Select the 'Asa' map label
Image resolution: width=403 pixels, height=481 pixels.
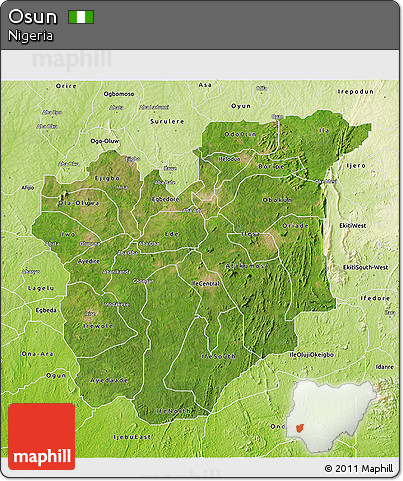click(x=205, y=85)
